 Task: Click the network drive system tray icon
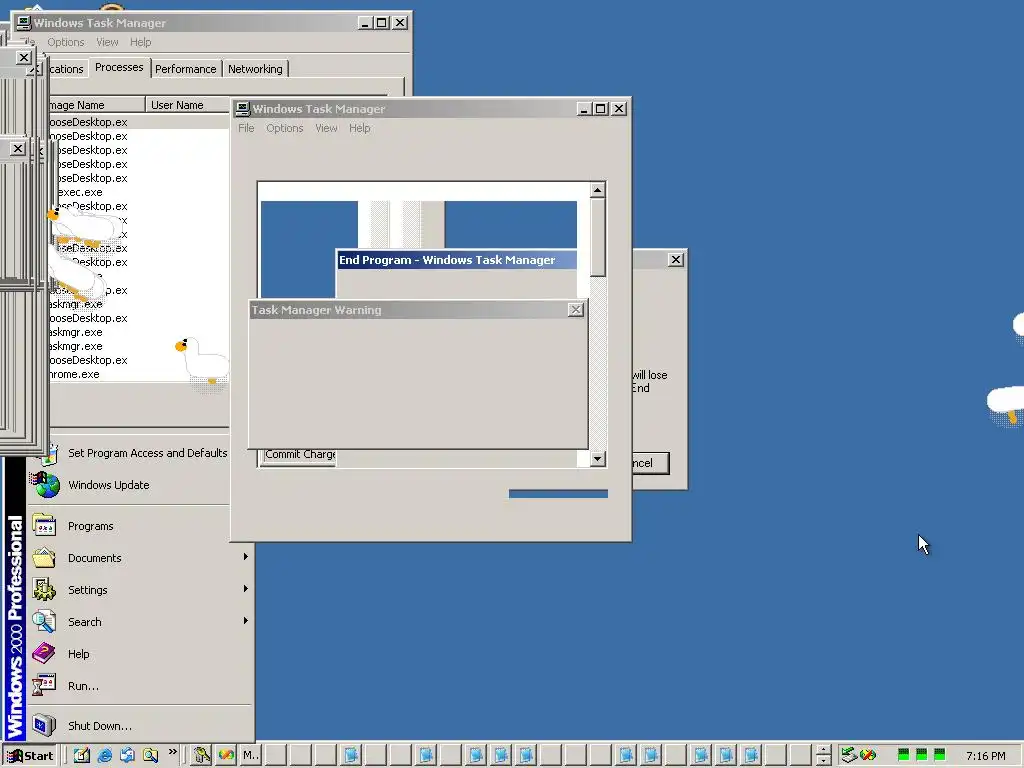click(x=848, y=755)
